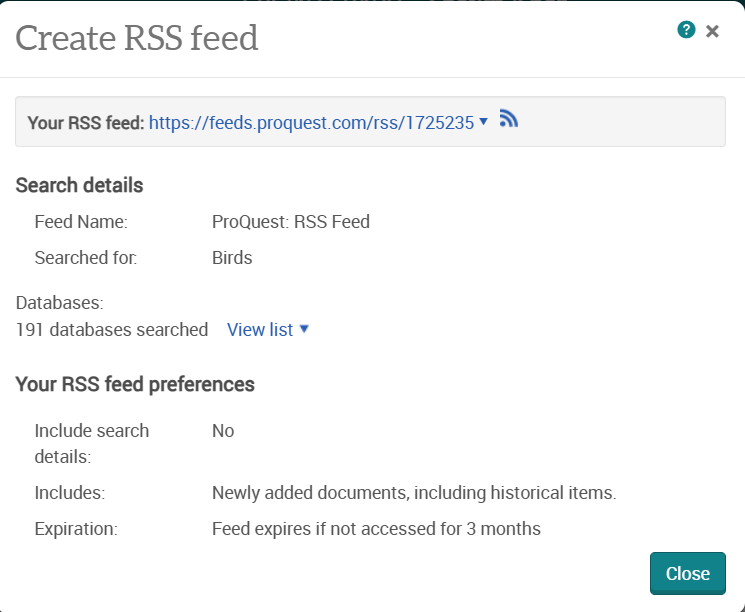Select the 'ProQuest: RSS Feed' feed name text

click(x=291, y=222)
